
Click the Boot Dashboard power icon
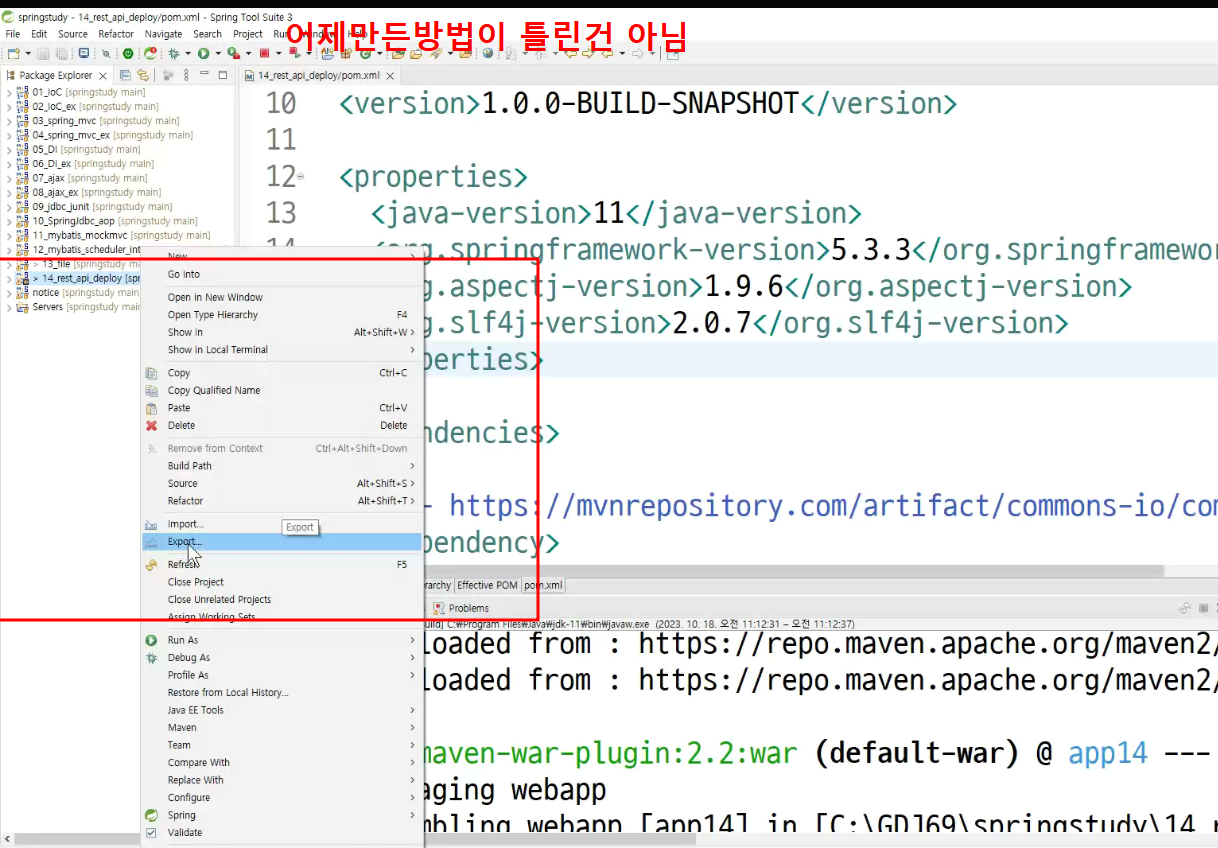pyautogui.click(x=128, y=54)
